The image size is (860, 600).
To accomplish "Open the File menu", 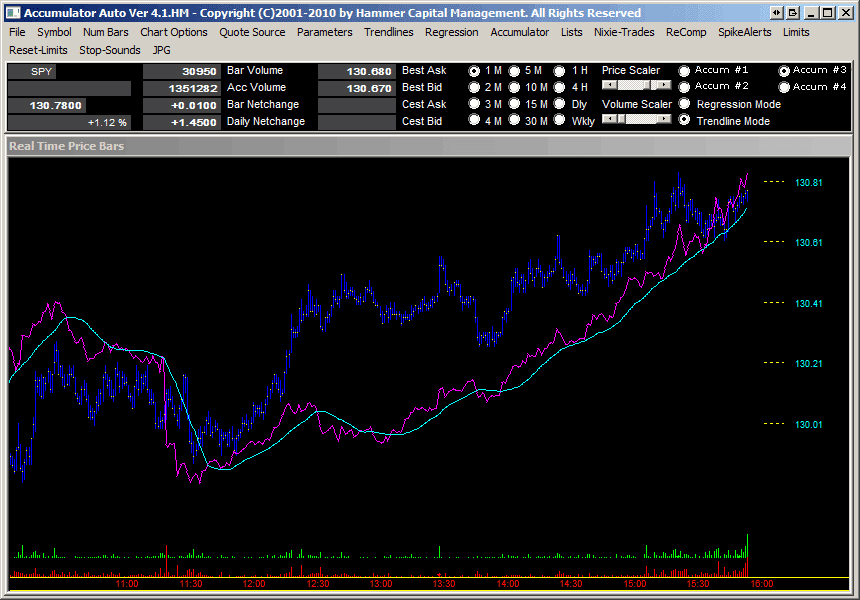I will tap(17, 32).
